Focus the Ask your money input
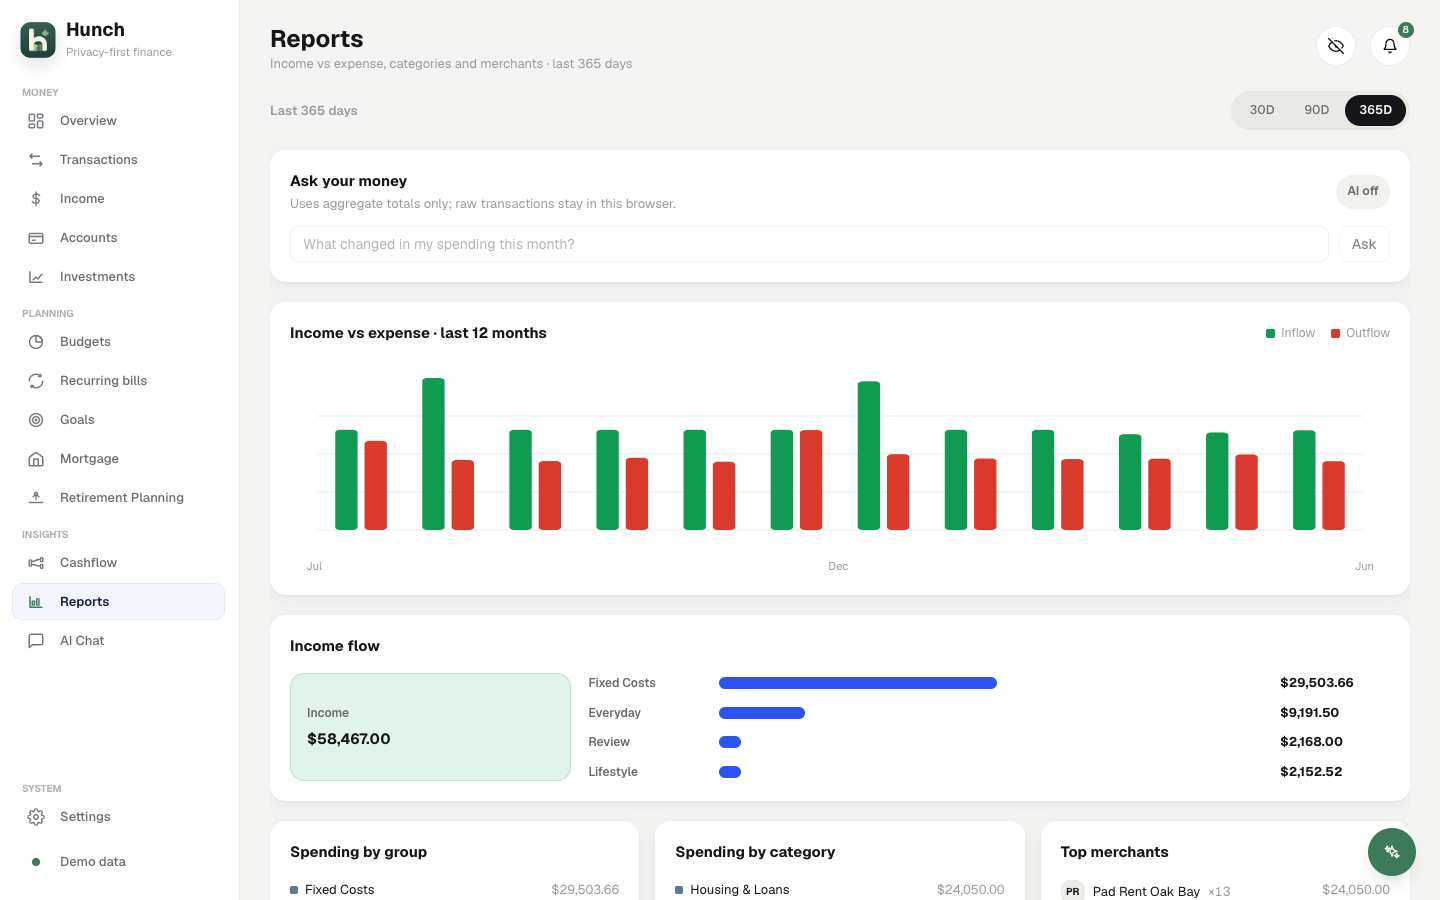Viewport: 1440px width, 900px height. tap(809, 244)
